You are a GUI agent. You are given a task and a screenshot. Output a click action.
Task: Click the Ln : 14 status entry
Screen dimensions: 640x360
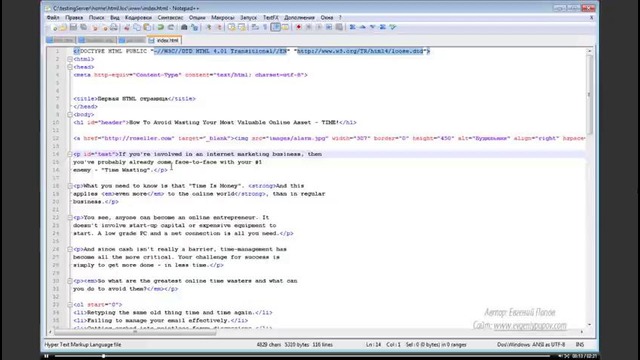(x=373, y=345)
